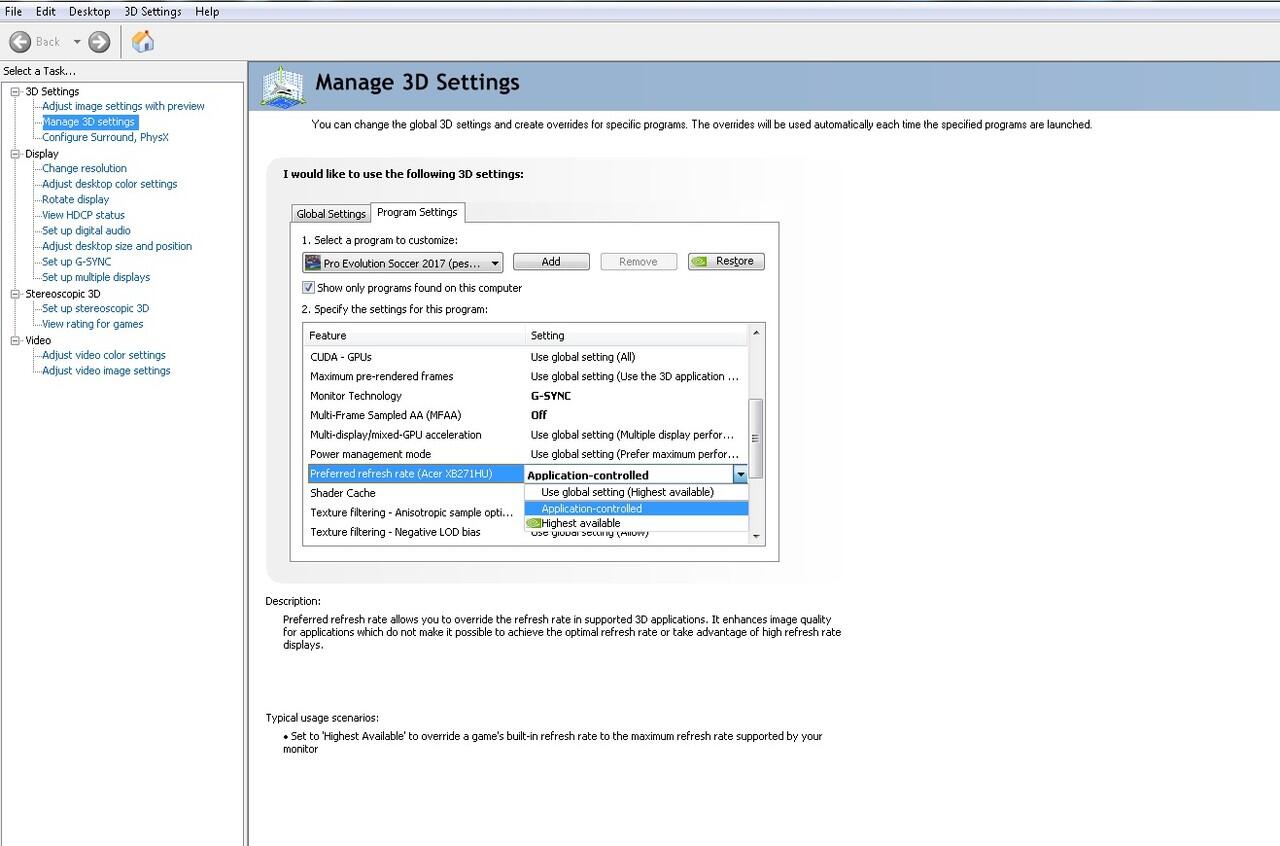This screenshot has width=1280, height=846.
Task: Select the Program Settings tab
Action: [417, 212]
